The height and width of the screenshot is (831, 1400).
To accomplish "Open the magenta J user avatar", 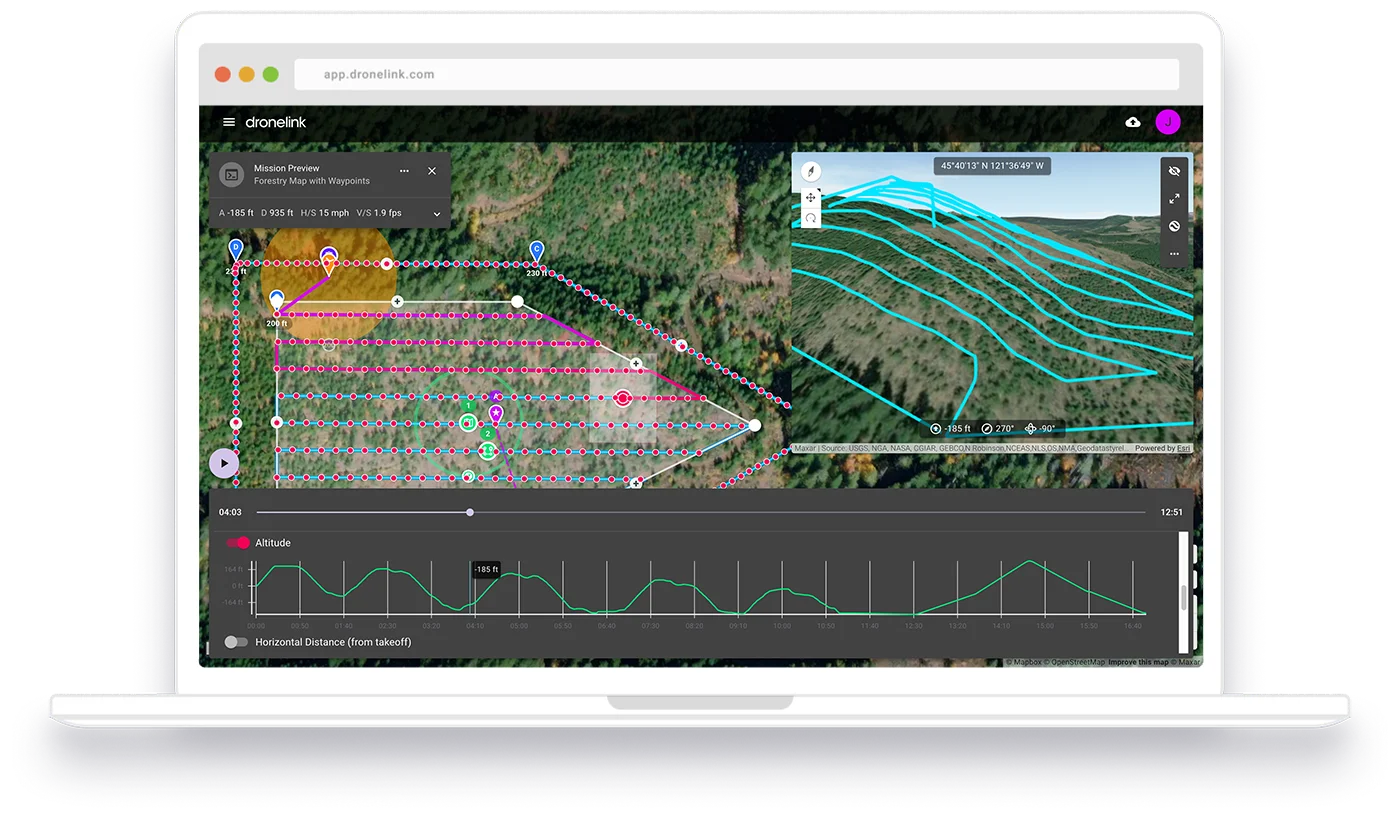I will click(x=1168, y=122).
